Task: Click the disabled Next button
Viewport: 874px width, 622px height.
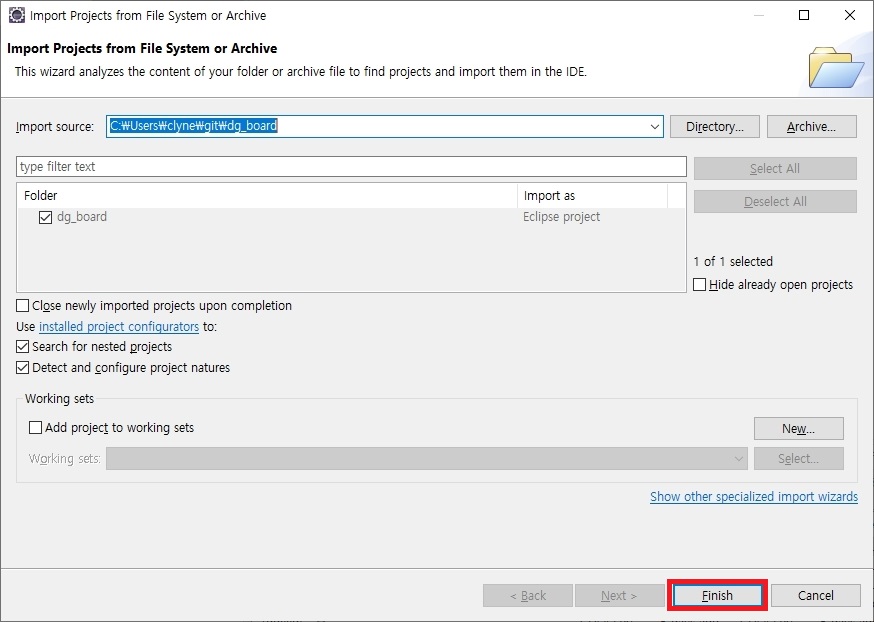Action: tap(619, 595)
